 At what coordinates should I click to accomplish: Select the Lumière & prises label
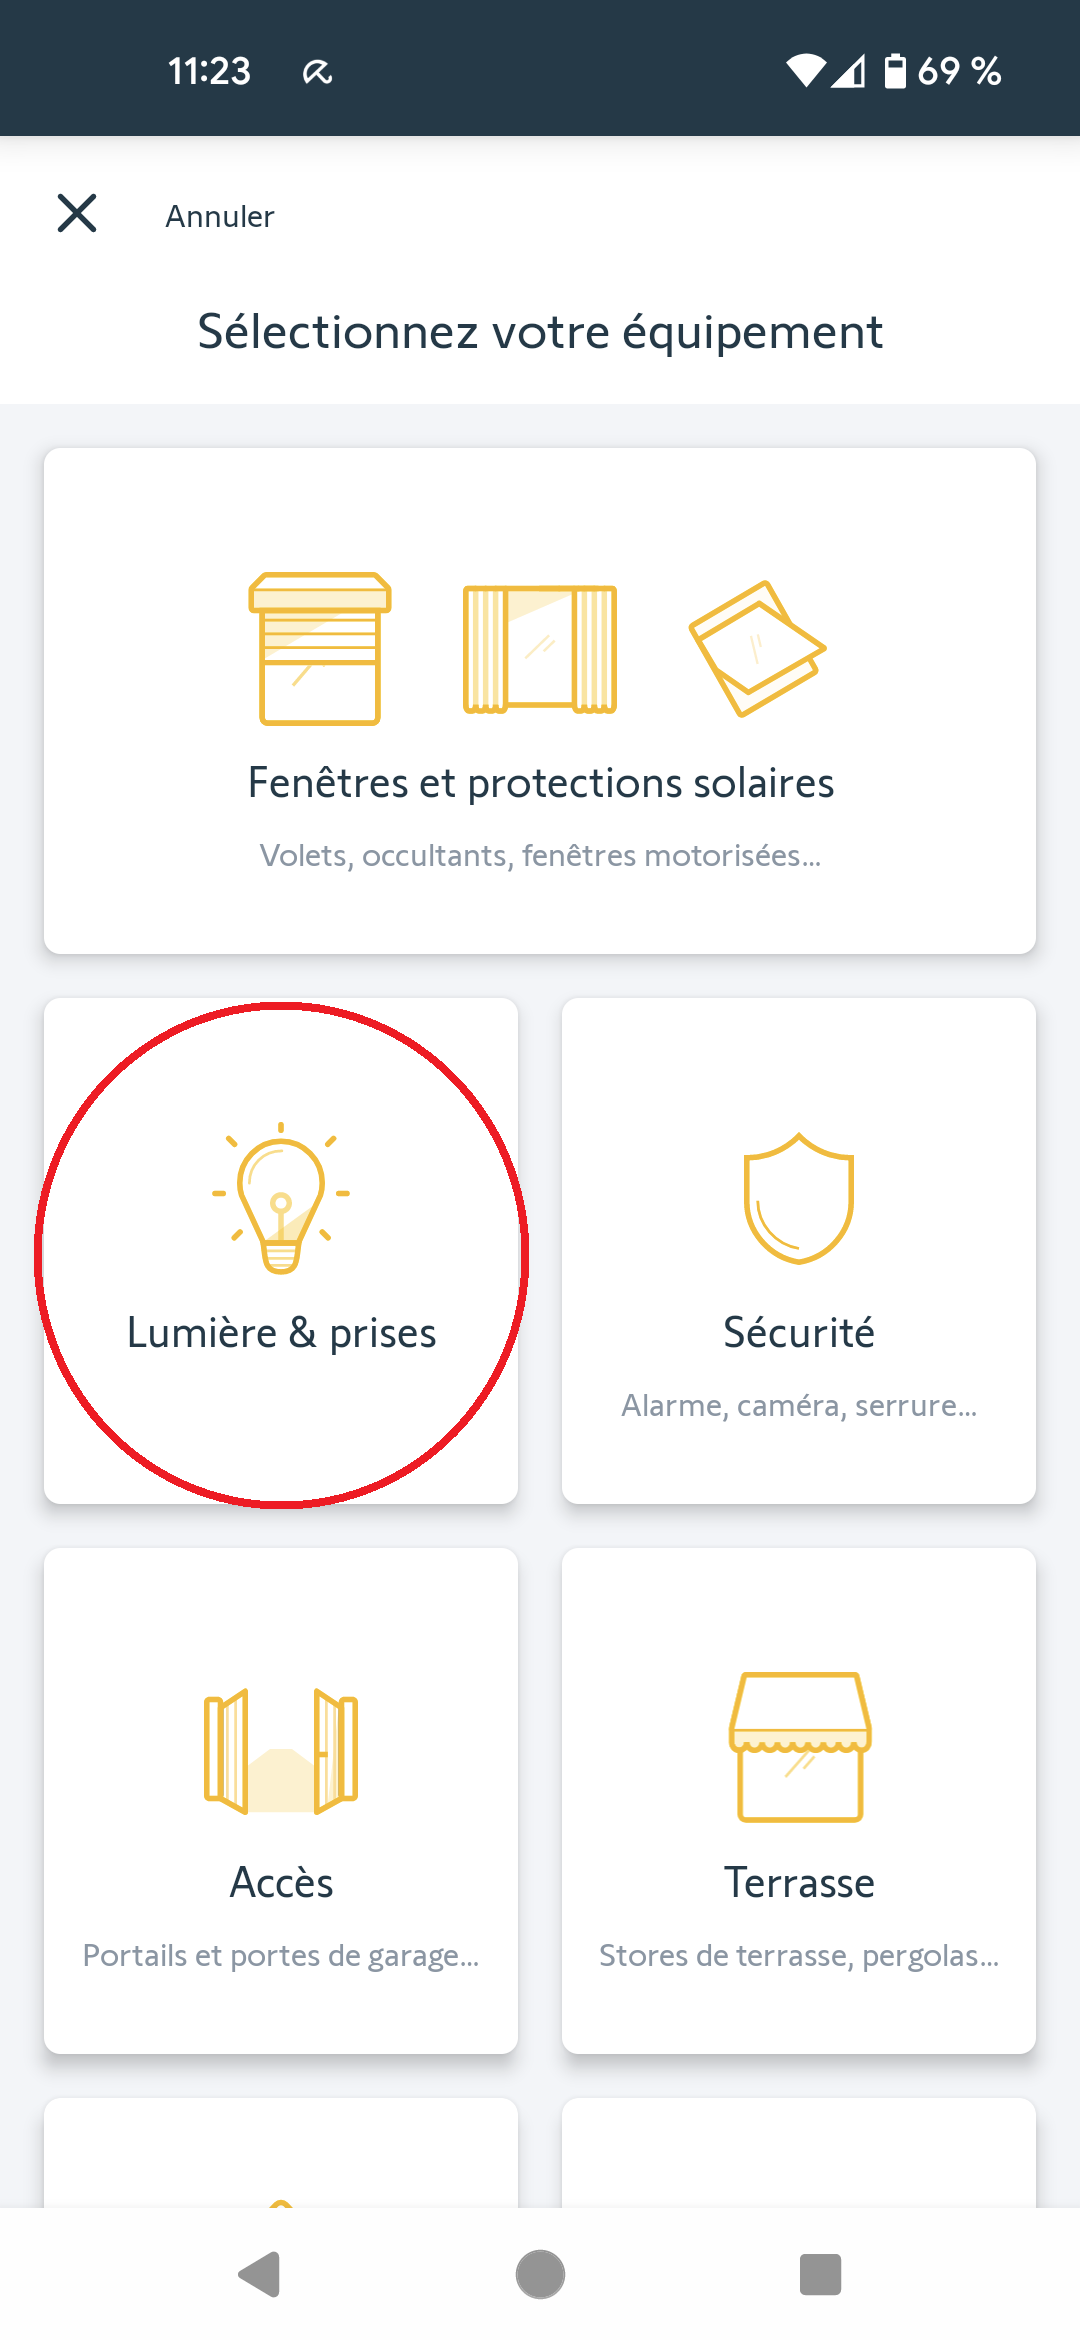coord(281,1333)
